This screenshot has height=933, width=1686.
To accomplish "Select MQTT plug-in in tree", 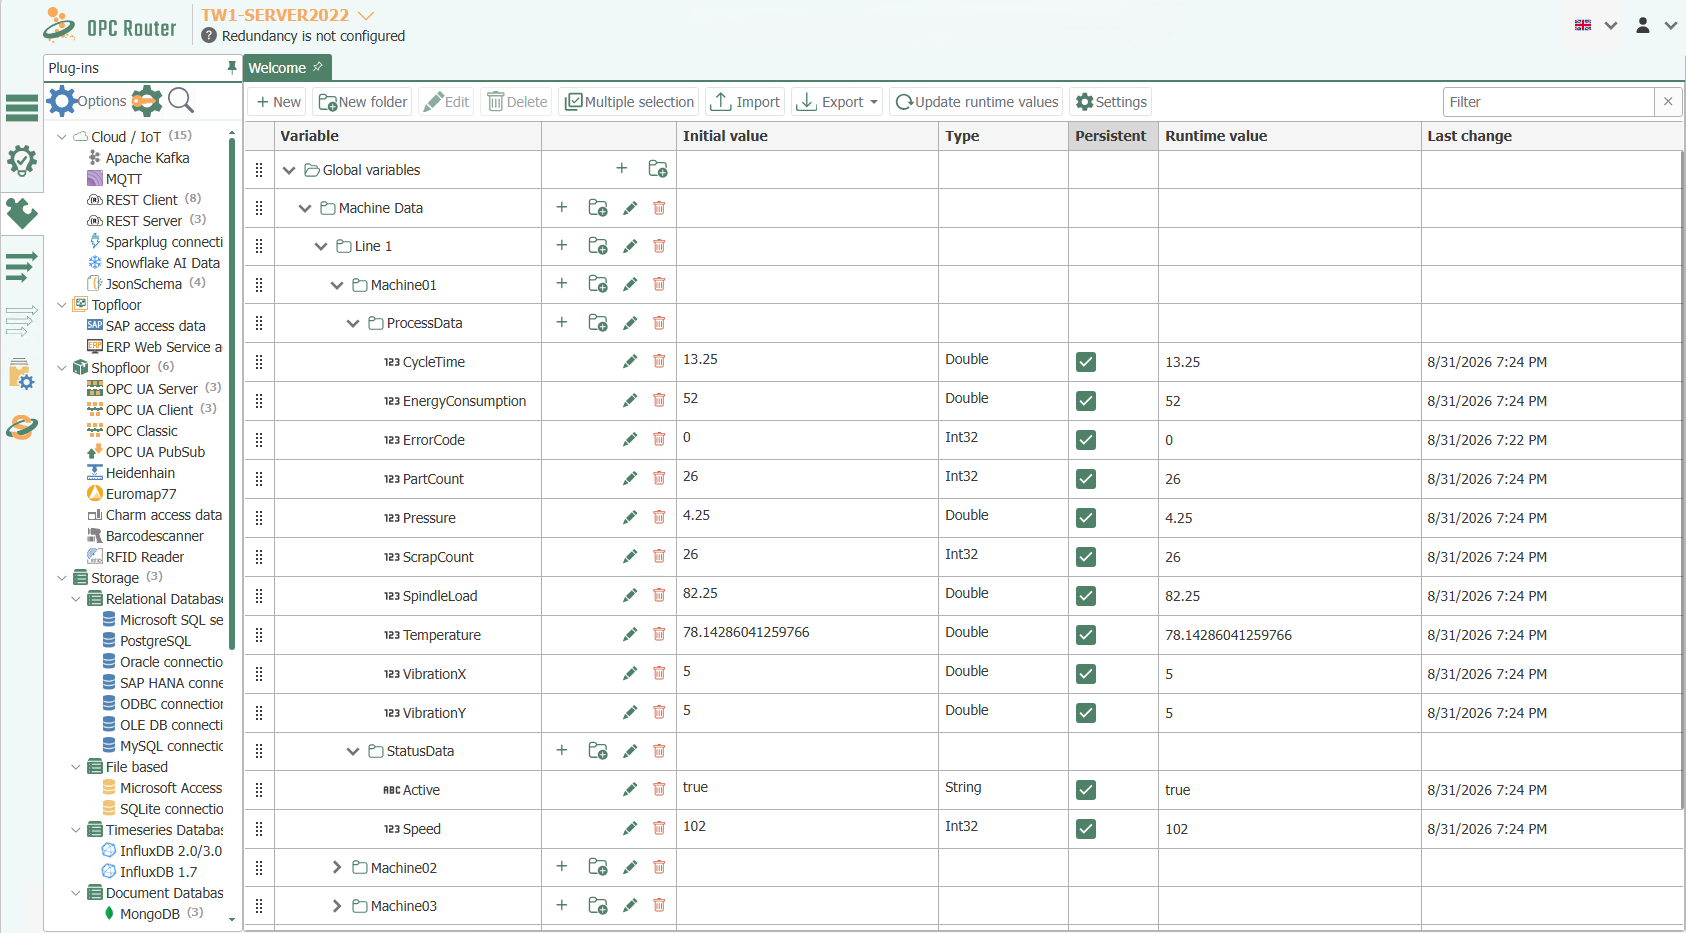I will [123, 179].
